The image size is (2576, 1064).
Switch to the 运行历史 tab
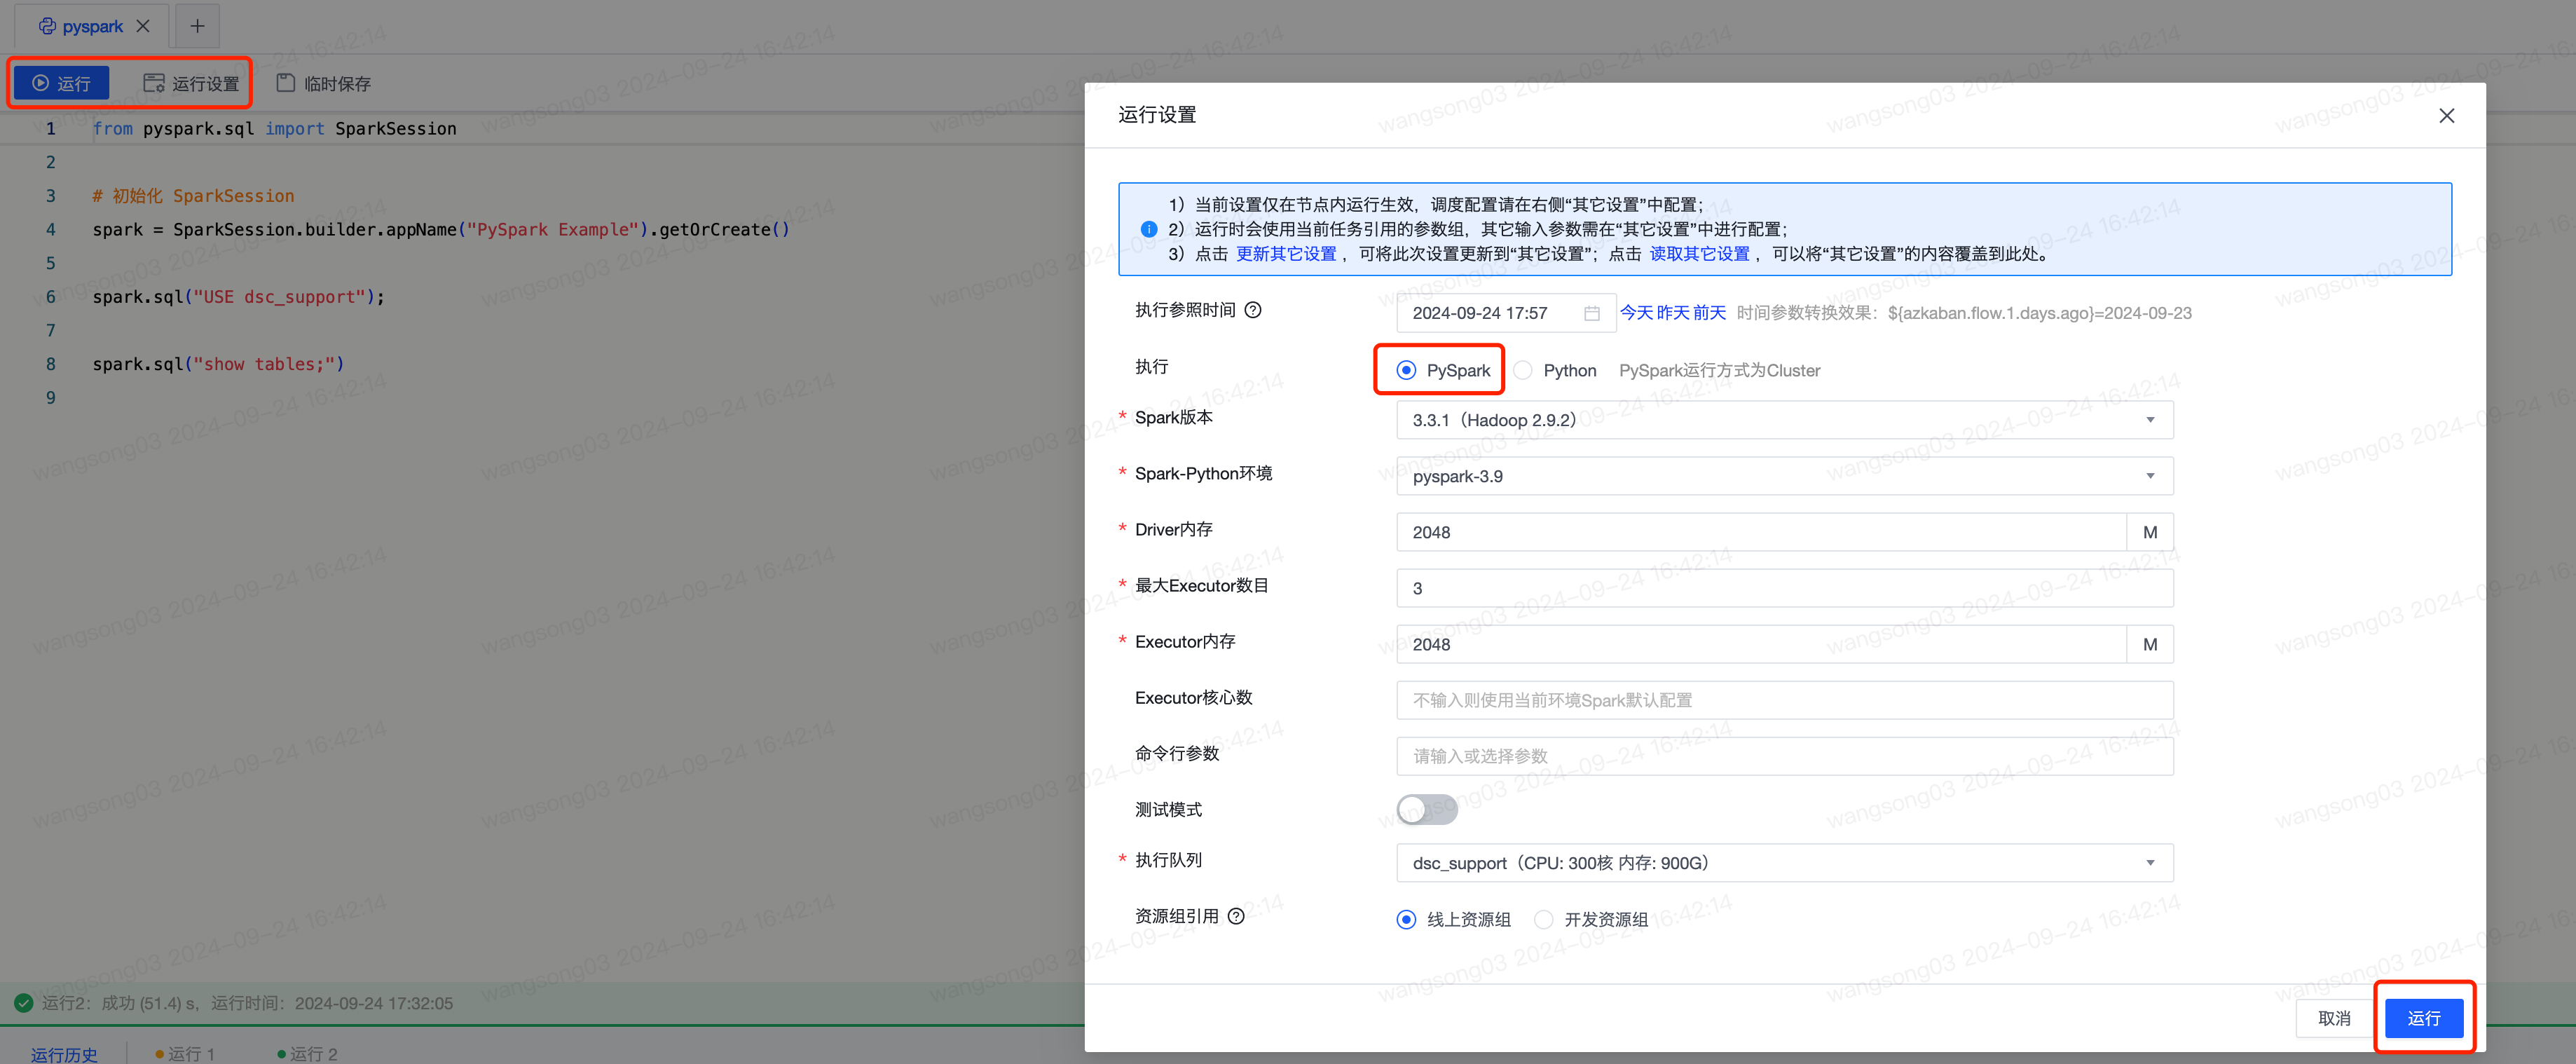pos(63,1053)
